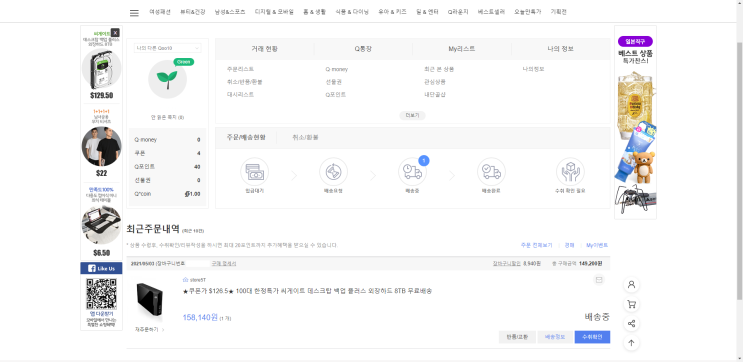Click the 경매 link

pos(570,245)
